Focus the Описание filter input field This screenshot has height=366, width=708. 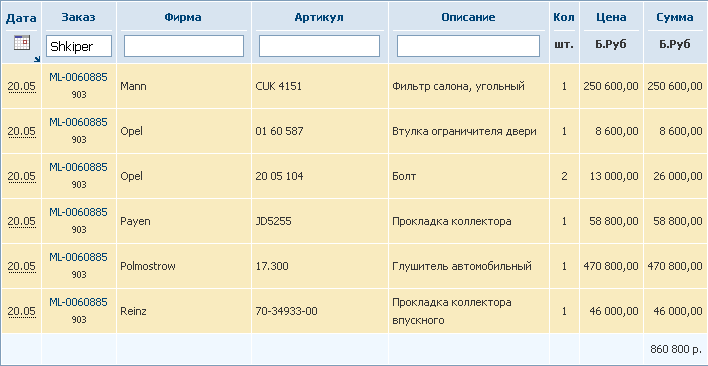coord(468,46)
